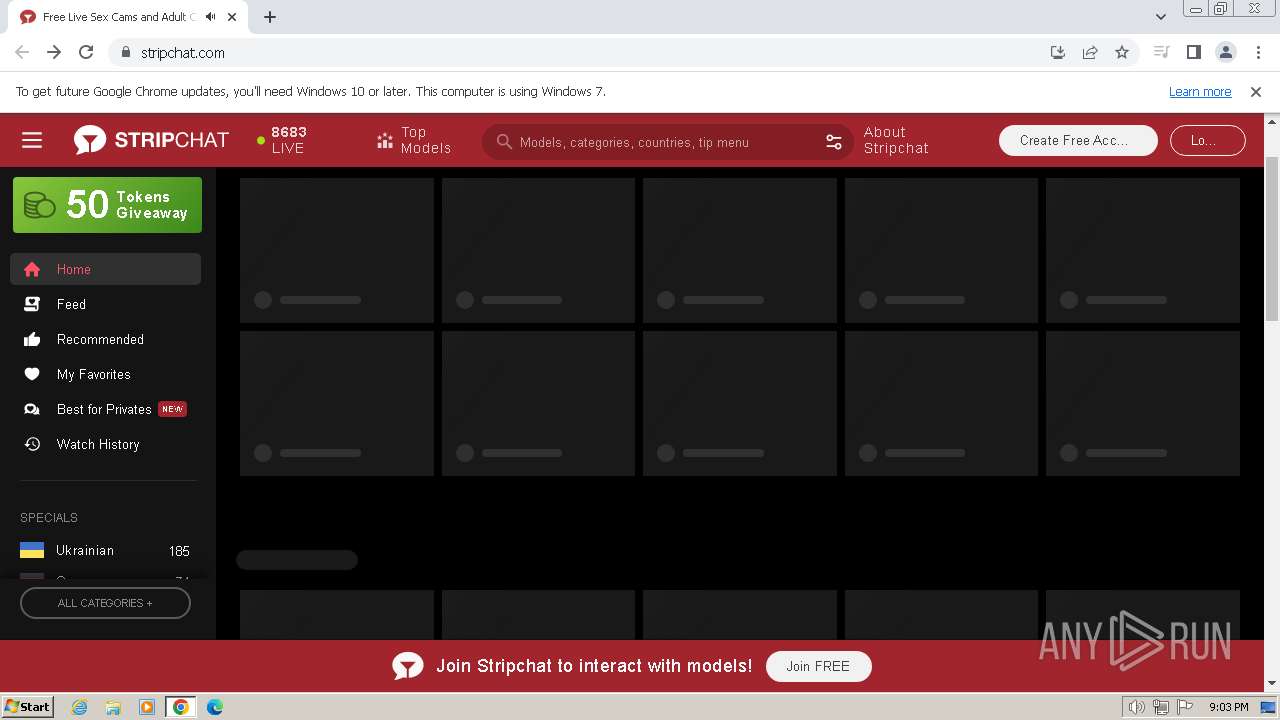1280x720 pixels.
Task: Open search filter settings icon
Action: [834, 142]
